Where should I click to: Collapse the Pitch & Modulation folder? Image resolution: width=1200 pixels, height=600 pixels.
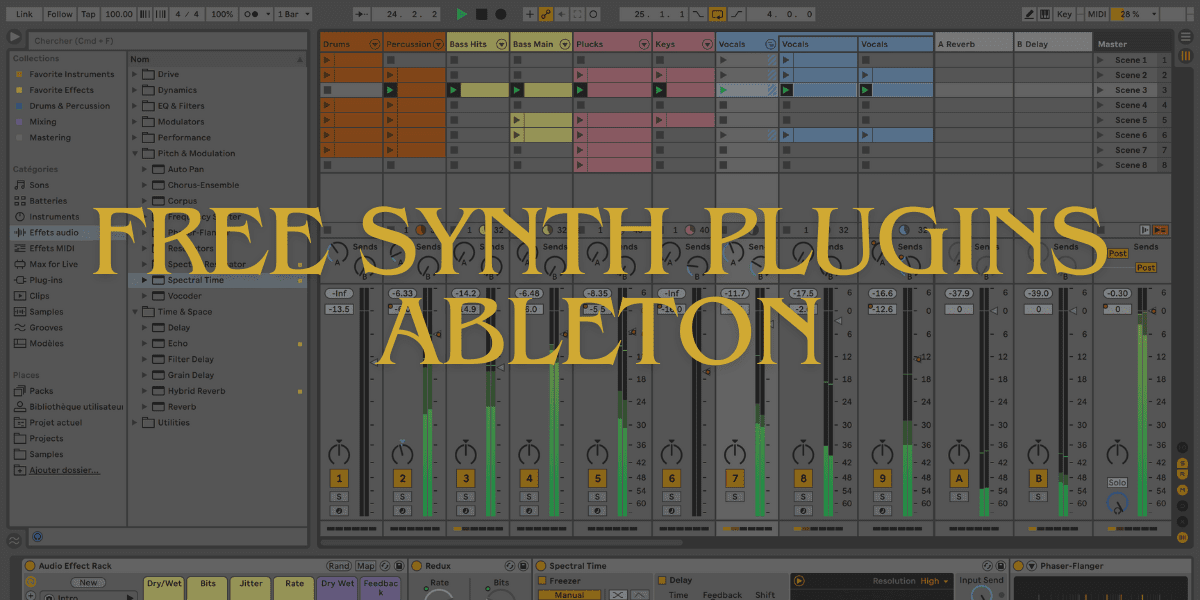tap(135, 153)
